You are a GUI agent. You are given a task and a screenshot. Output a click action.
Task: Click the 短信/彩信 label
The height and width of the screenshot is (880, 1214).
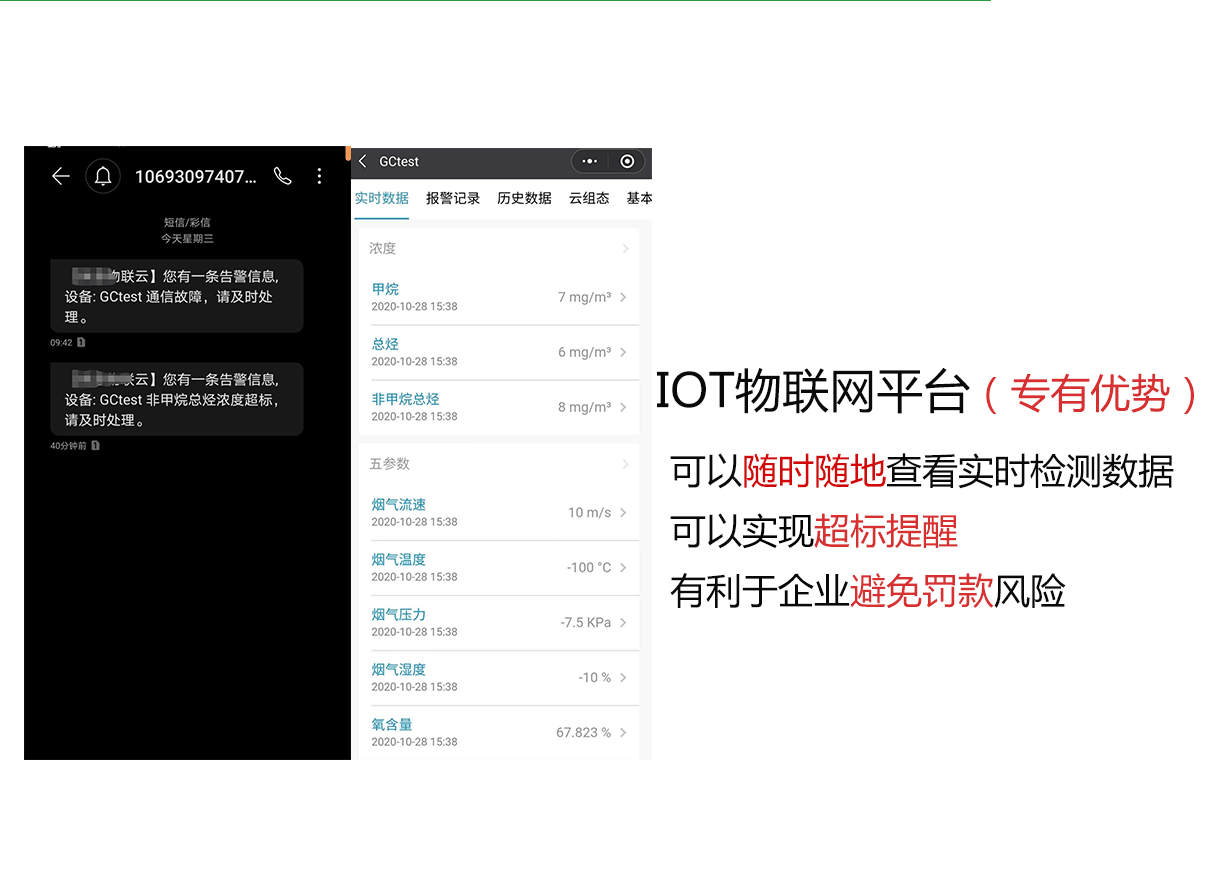(x=187, y=222)
